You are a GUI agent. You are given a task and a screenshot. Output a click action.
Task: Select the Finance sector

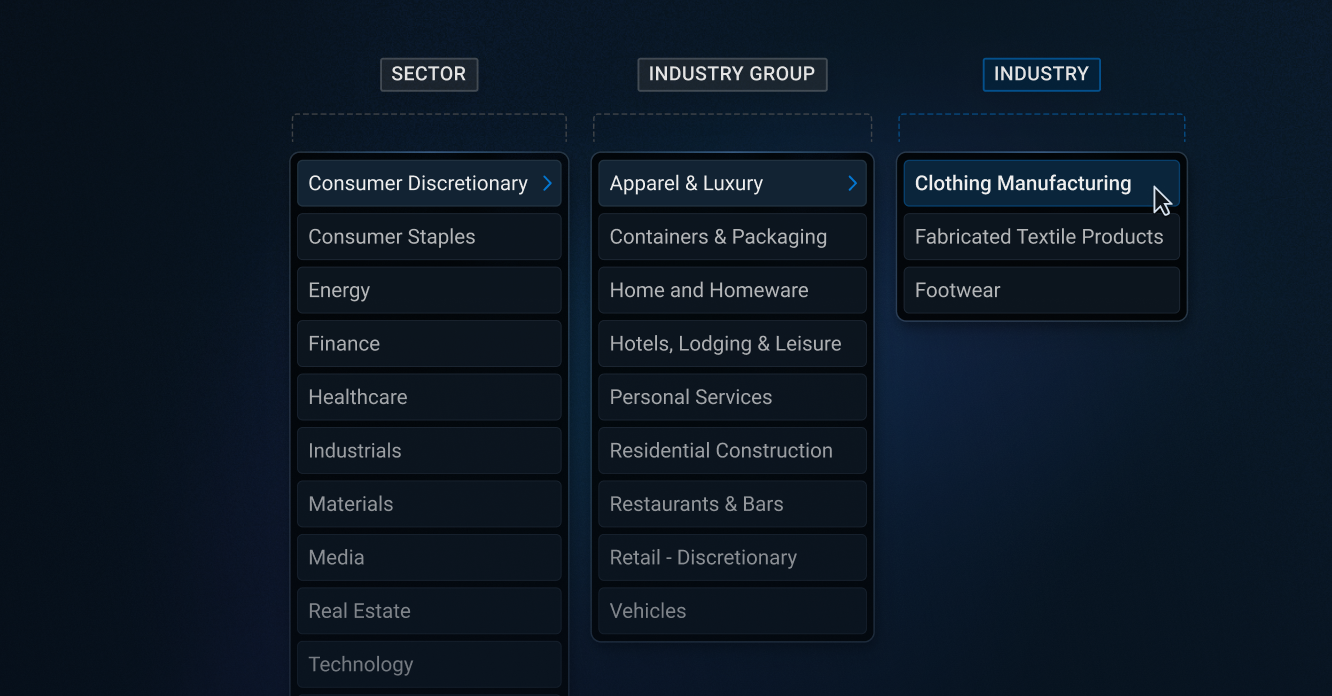tap(428, 343)
